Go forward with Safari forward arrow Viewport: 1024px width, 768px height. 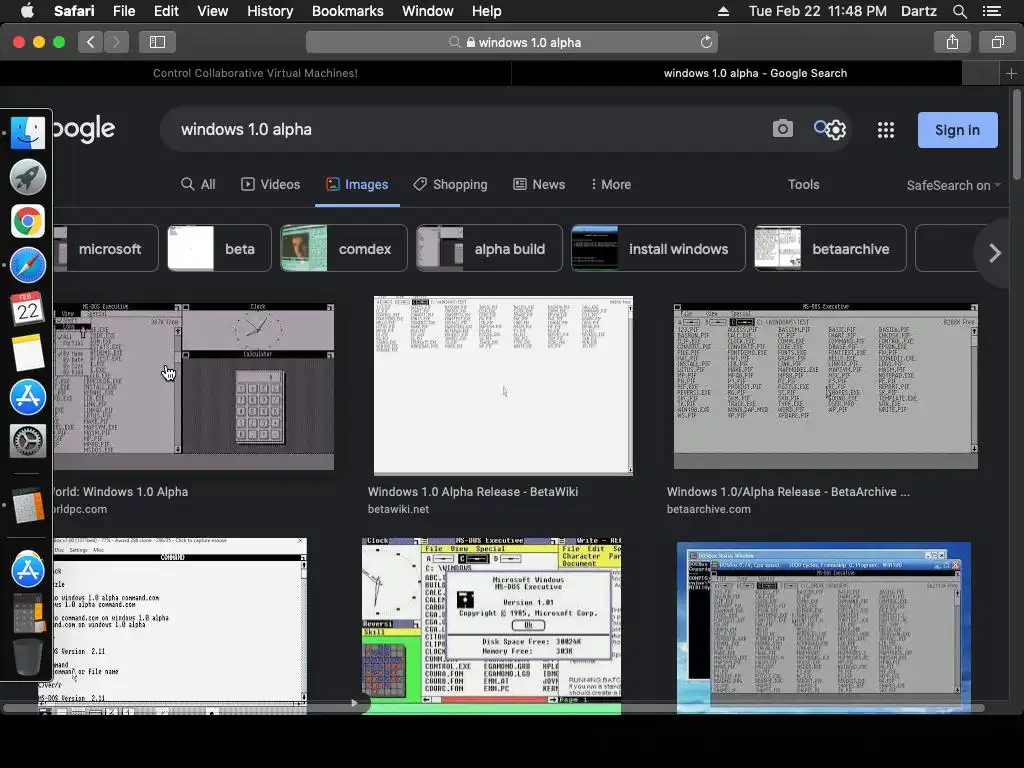pyautogui.click(x=116, y=42)
